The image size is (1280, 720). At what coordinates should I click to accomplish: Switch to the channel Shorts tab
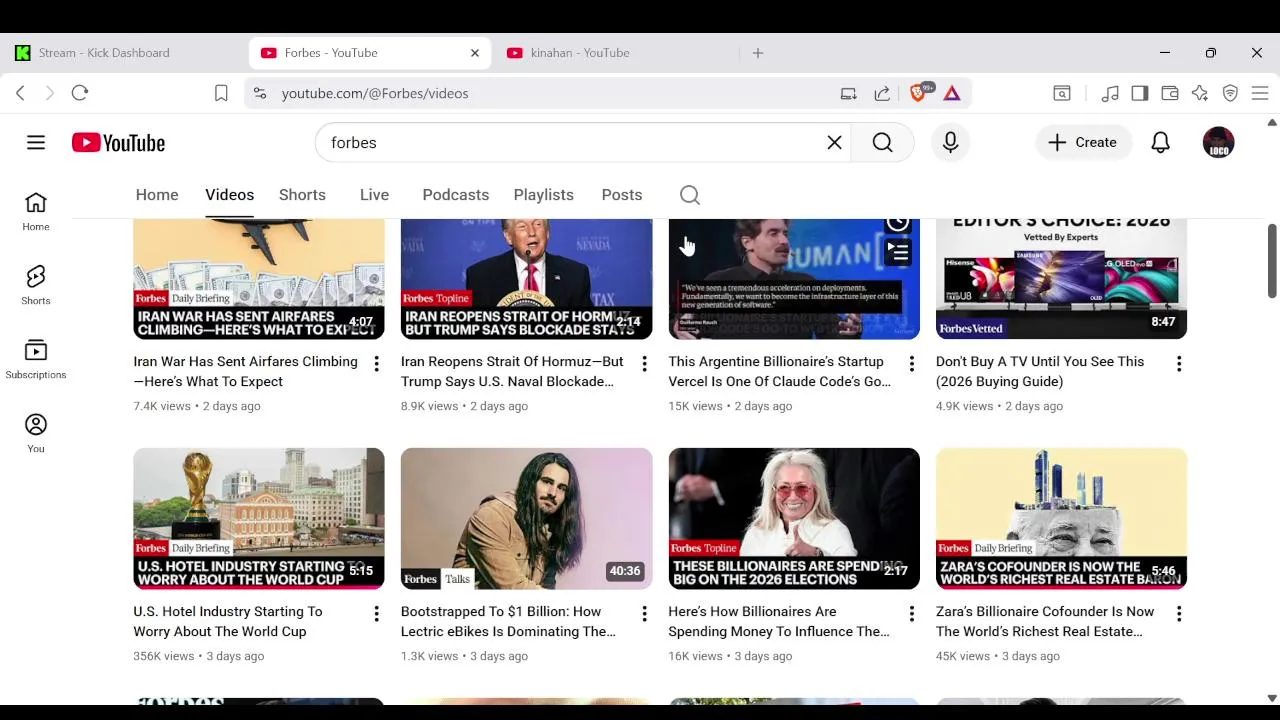[302, 195]
